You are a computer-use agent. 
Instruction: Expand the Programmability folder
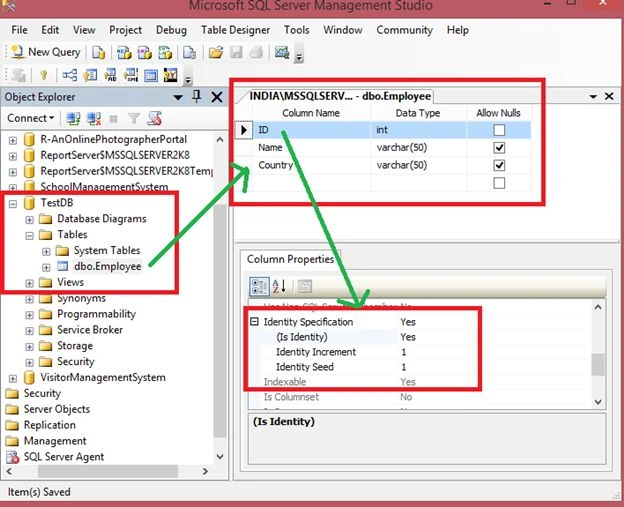pyautogui.click(x=29, y=315)
